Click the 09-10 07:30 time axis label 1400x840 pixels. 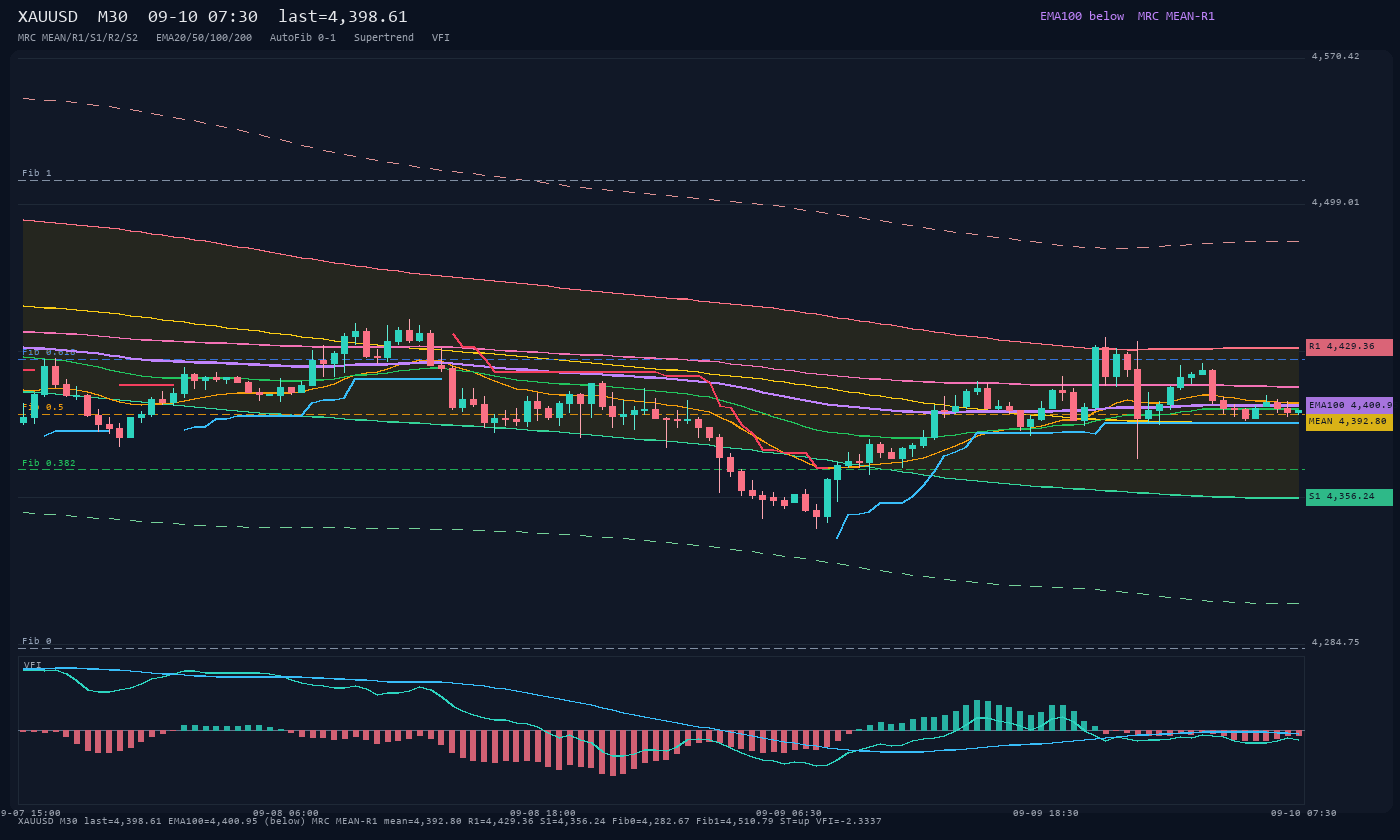pyautogui.click(x=1304, y=813)
